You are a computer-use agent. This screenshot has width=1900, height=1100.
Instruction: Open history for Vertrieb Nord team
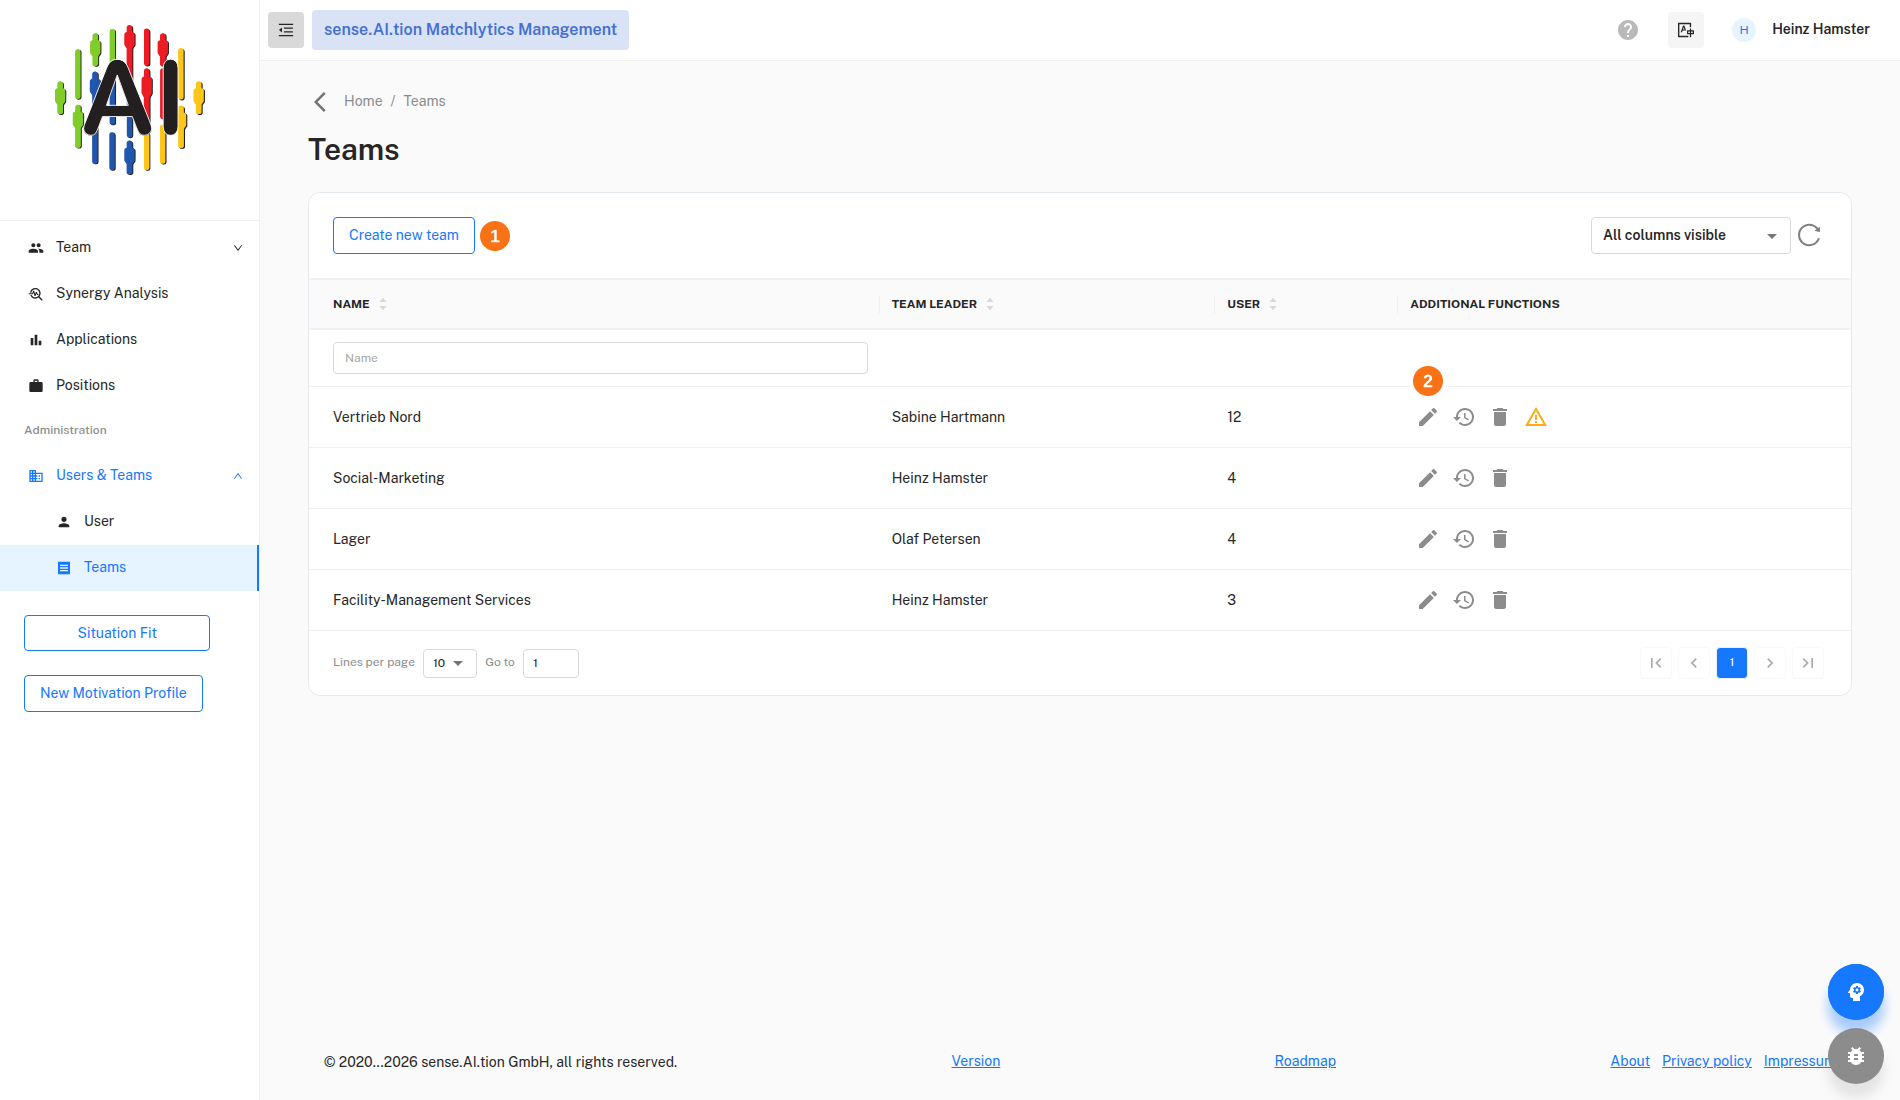1464,417
